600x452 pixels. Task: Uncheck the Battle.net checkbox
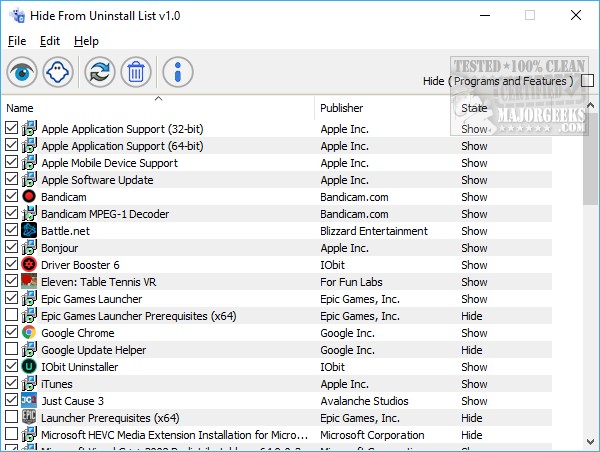[11, 230]
